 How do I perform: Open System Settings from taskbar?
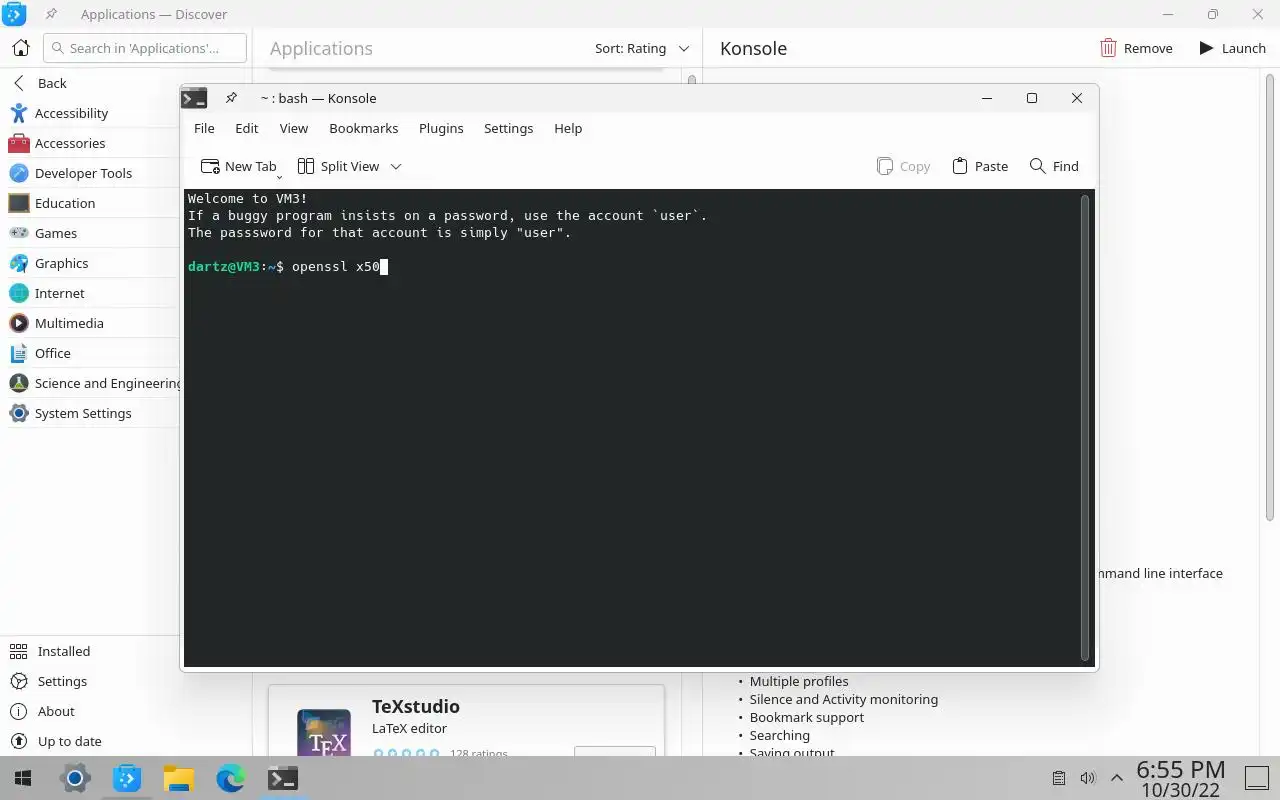pos(75,778)
